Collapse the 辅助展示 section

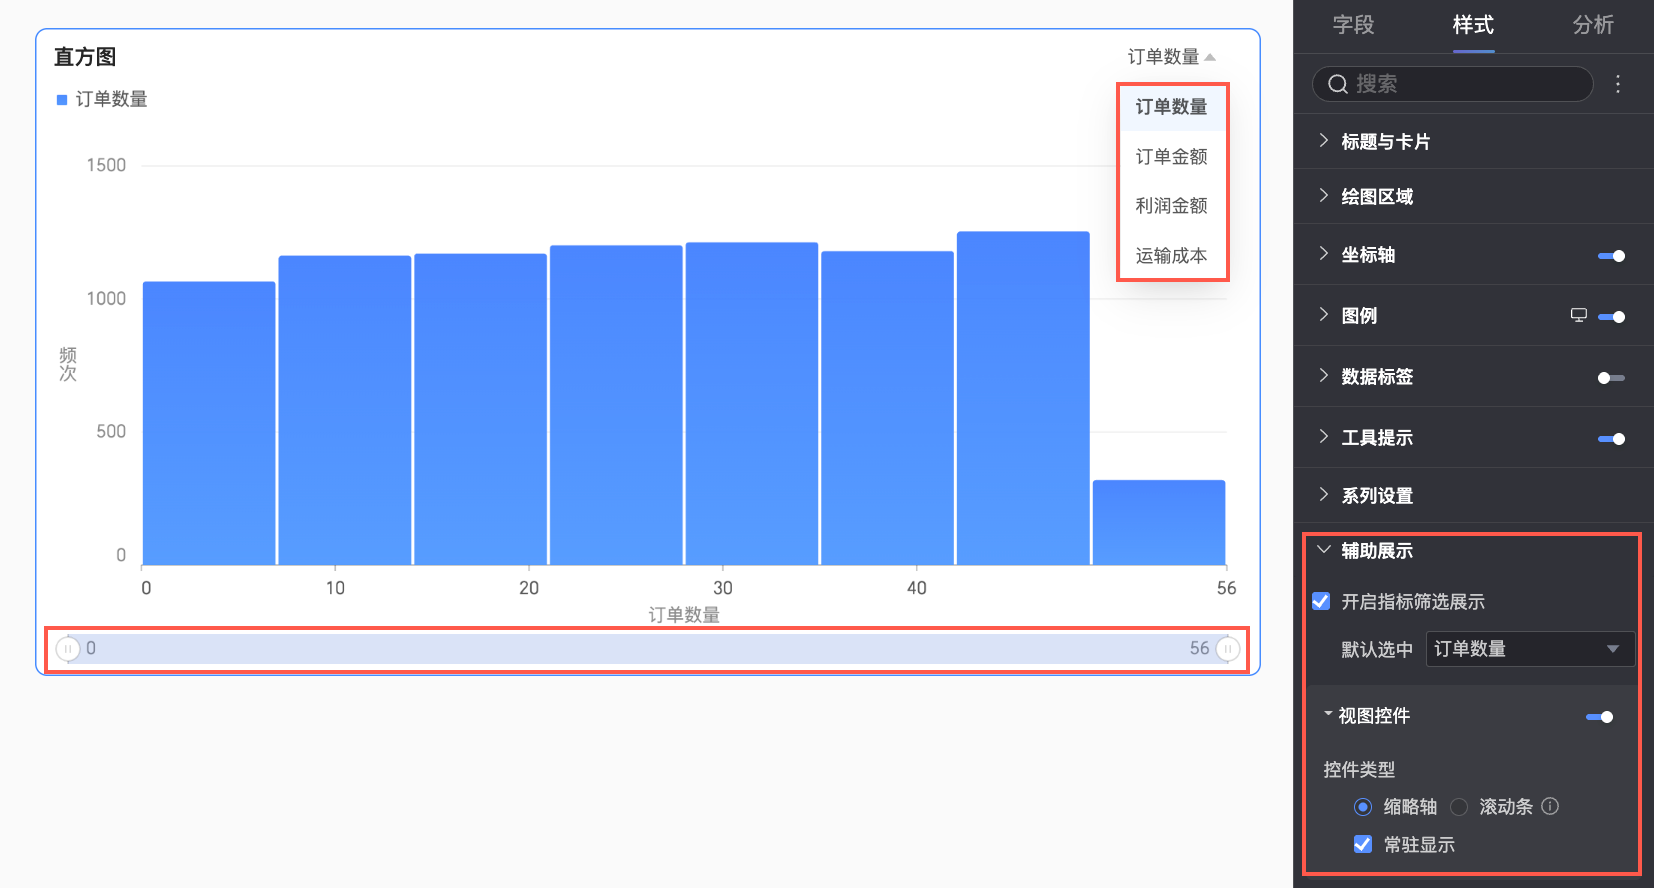[1324, 550]
